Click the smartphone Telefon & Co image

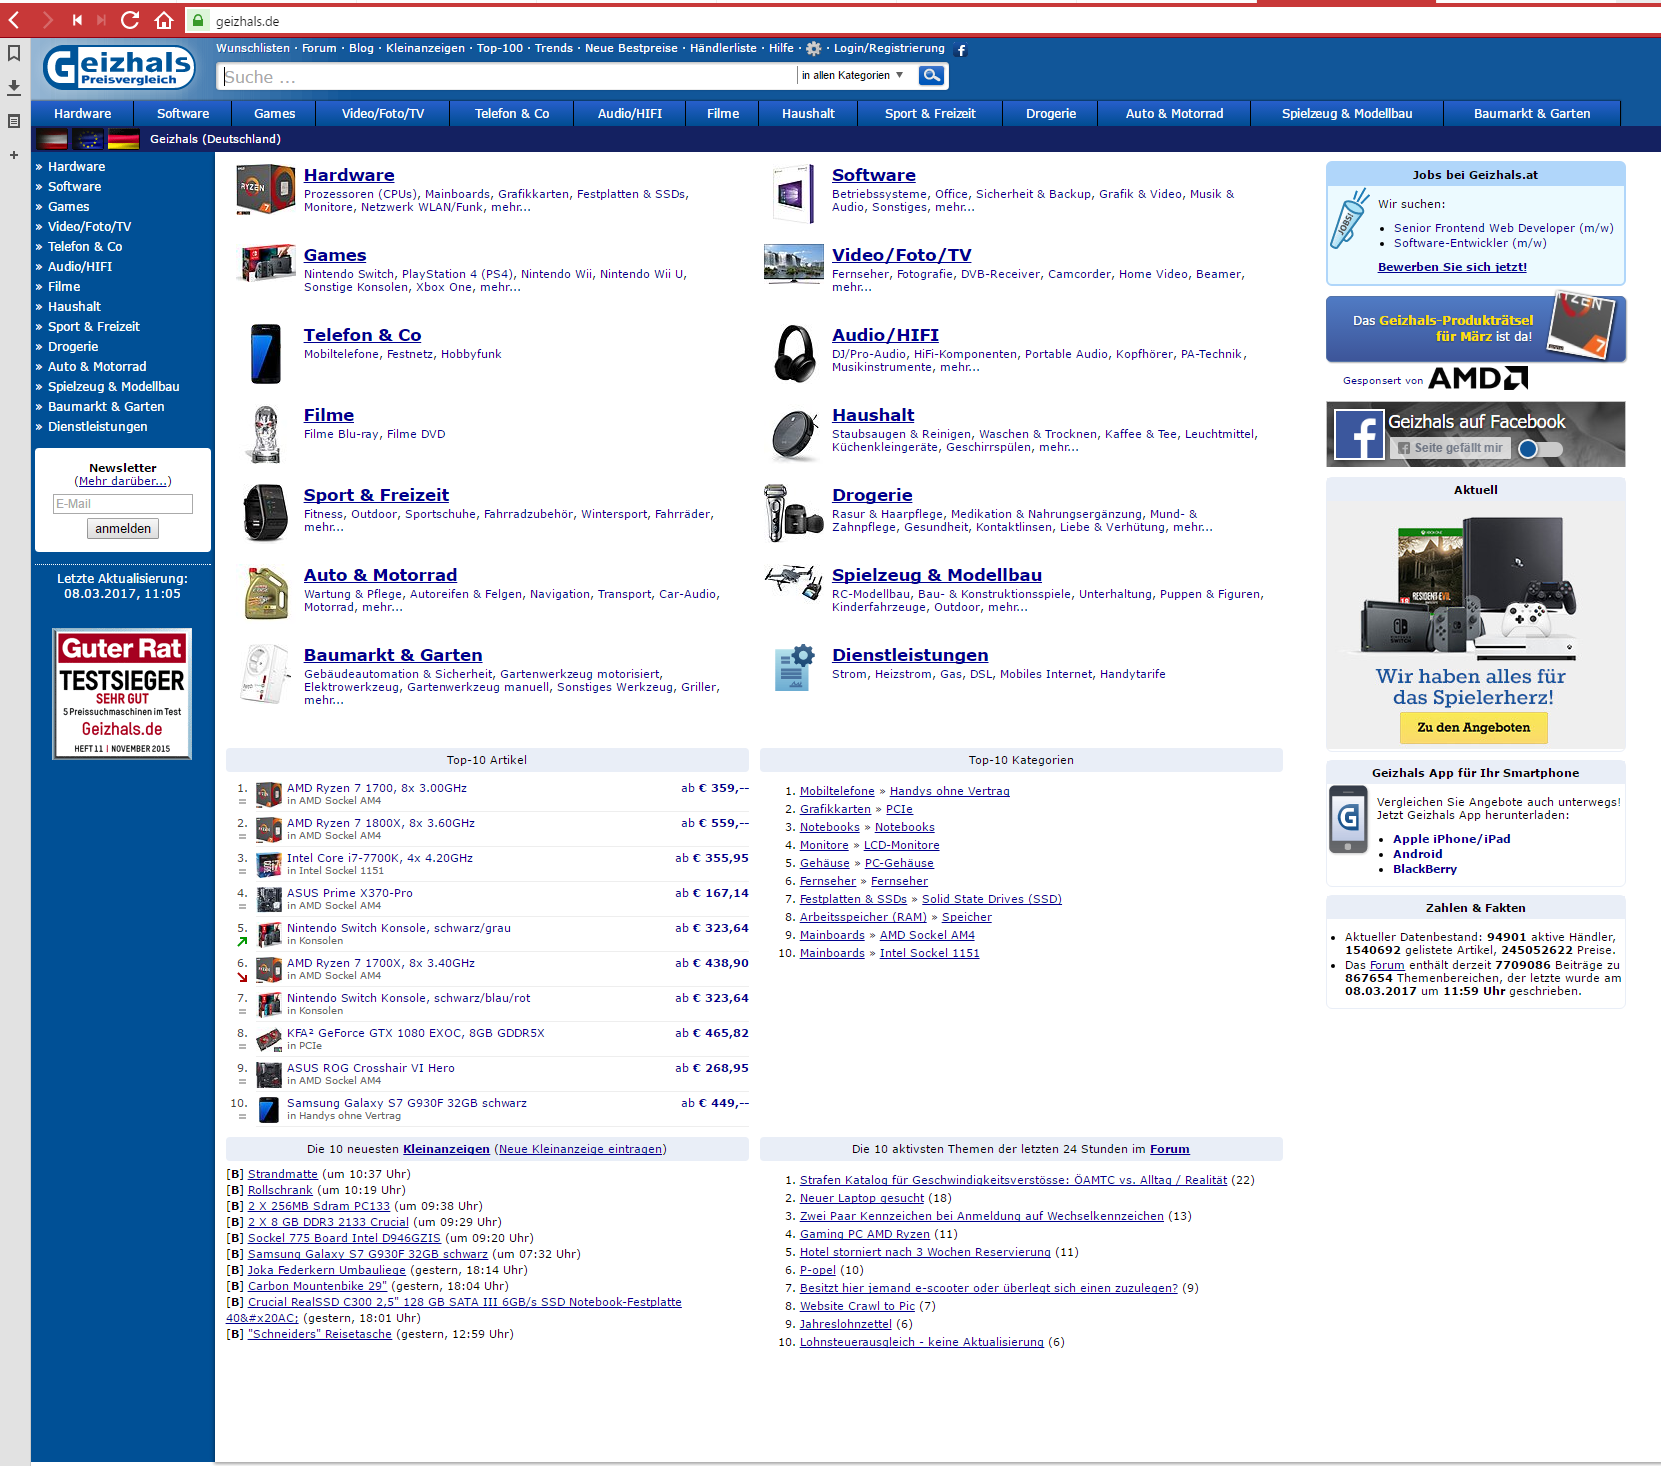[266, 353]
